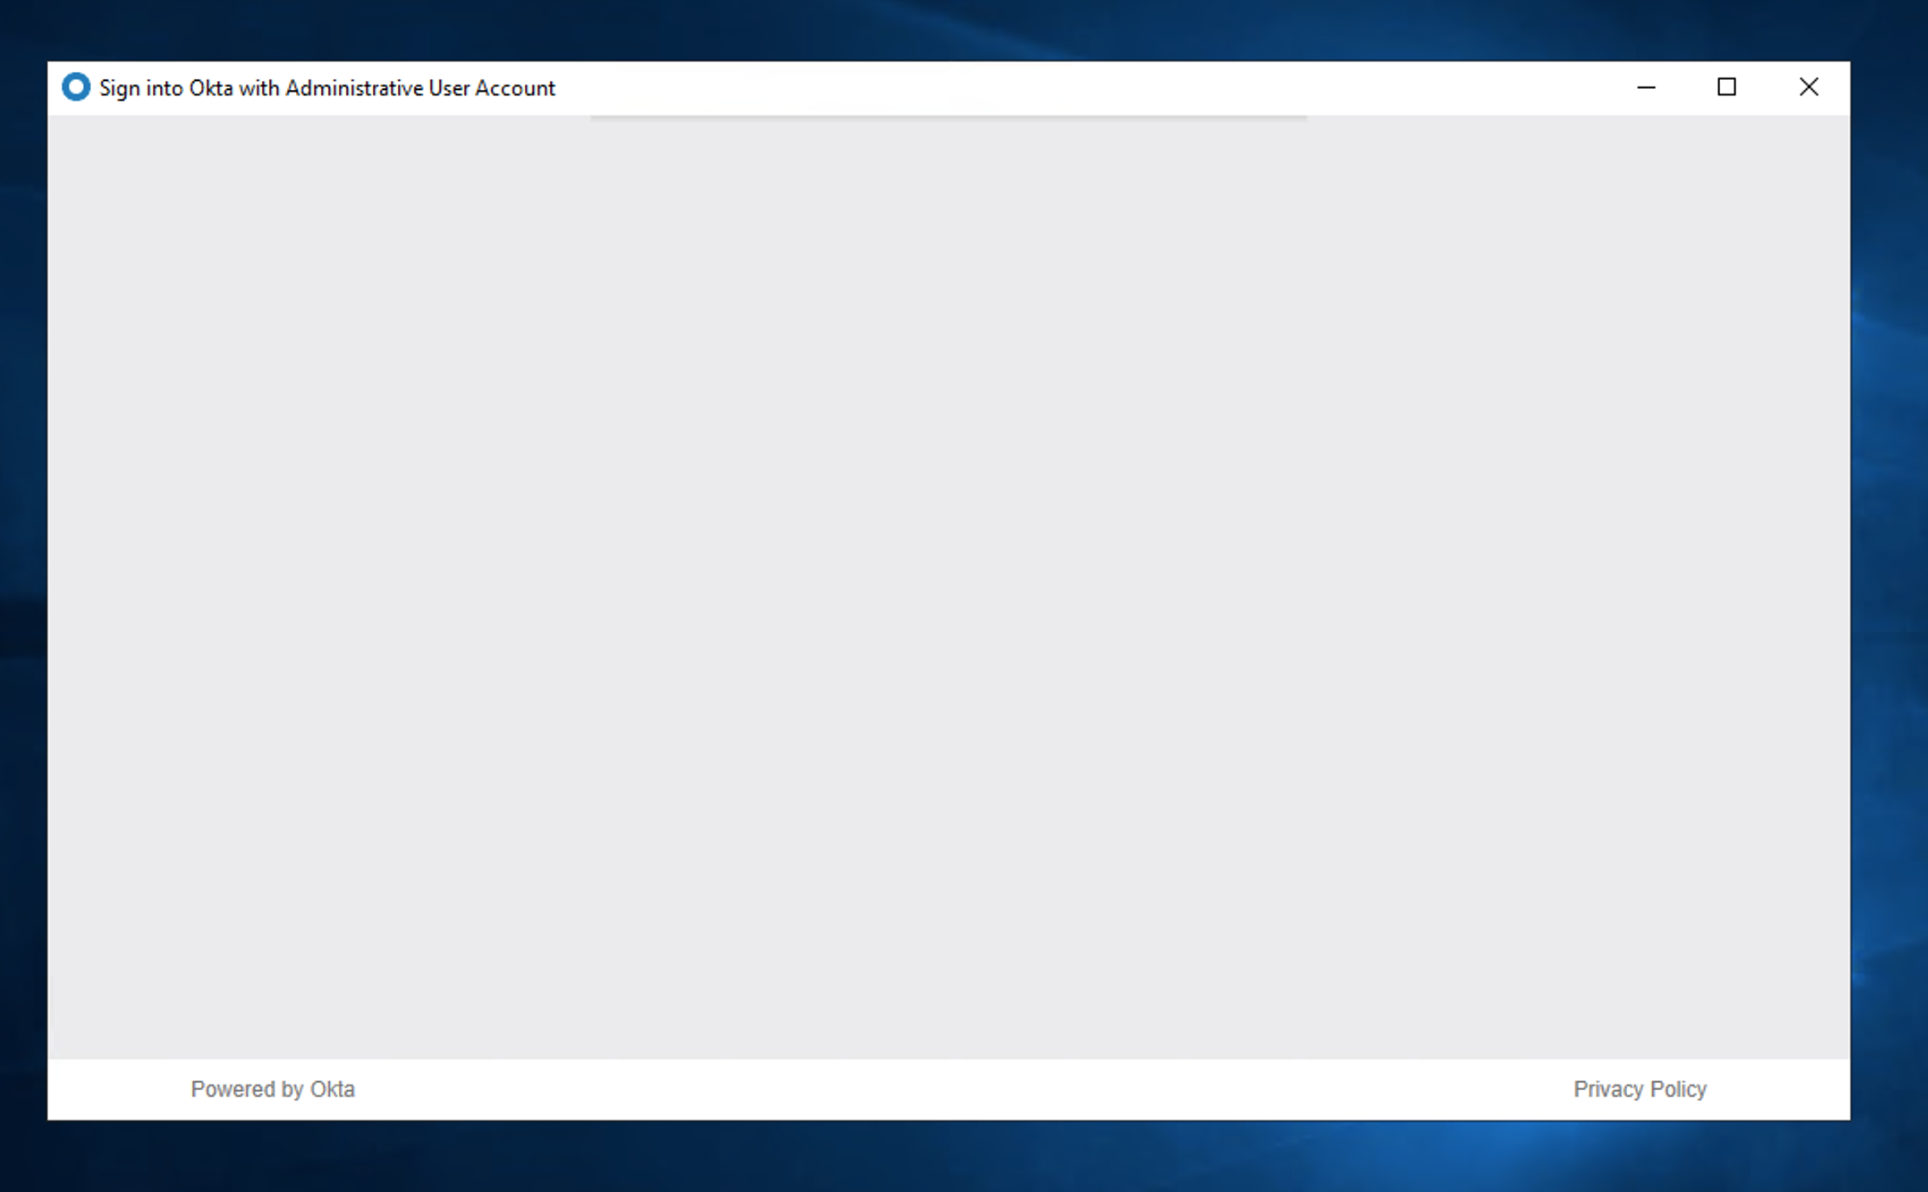This screenshot has height=1192, width=1928.
Task: Minimize the Okta sign-in window
Action: 1646,87
